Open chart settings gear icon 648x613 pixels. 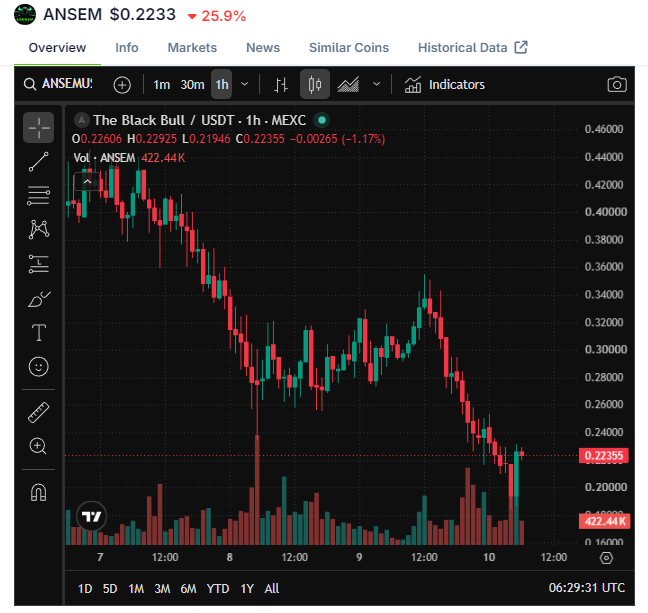point(606,558)
